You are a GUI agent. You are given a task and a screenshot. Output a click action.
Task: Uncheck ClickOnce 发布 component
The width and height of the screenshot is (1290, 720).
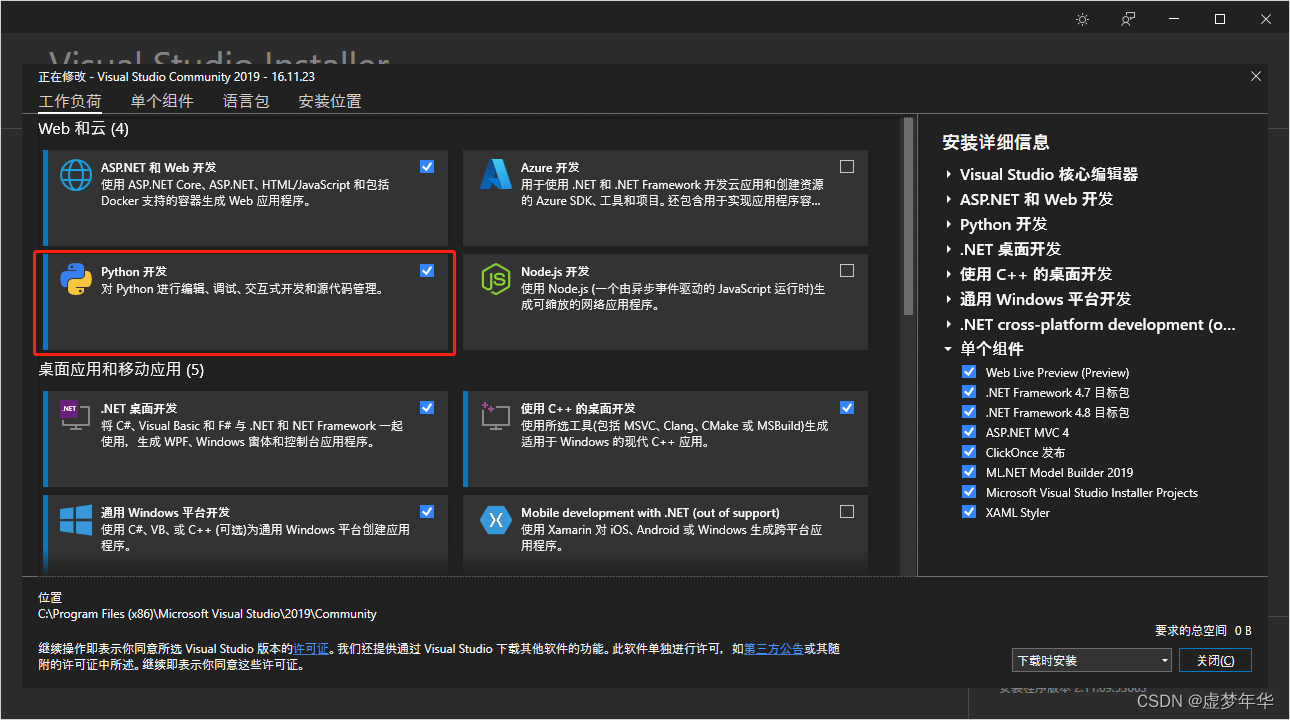968,452
